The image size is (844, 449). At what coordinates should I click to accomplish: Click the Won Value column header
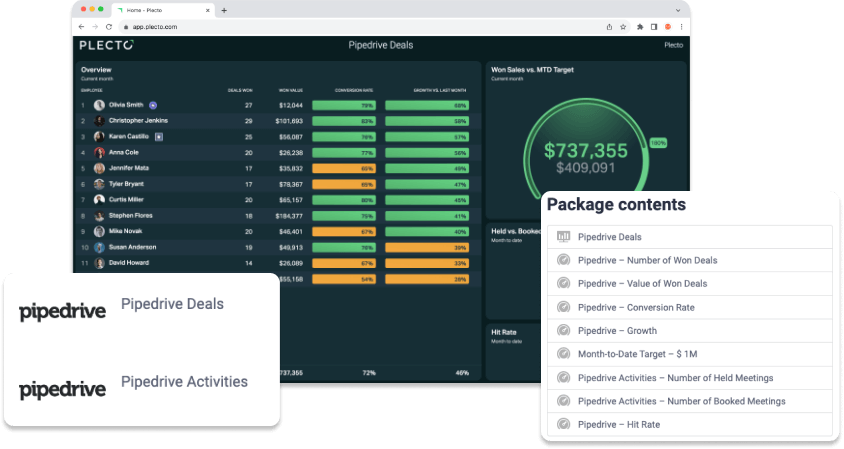[x=291, y=90]
